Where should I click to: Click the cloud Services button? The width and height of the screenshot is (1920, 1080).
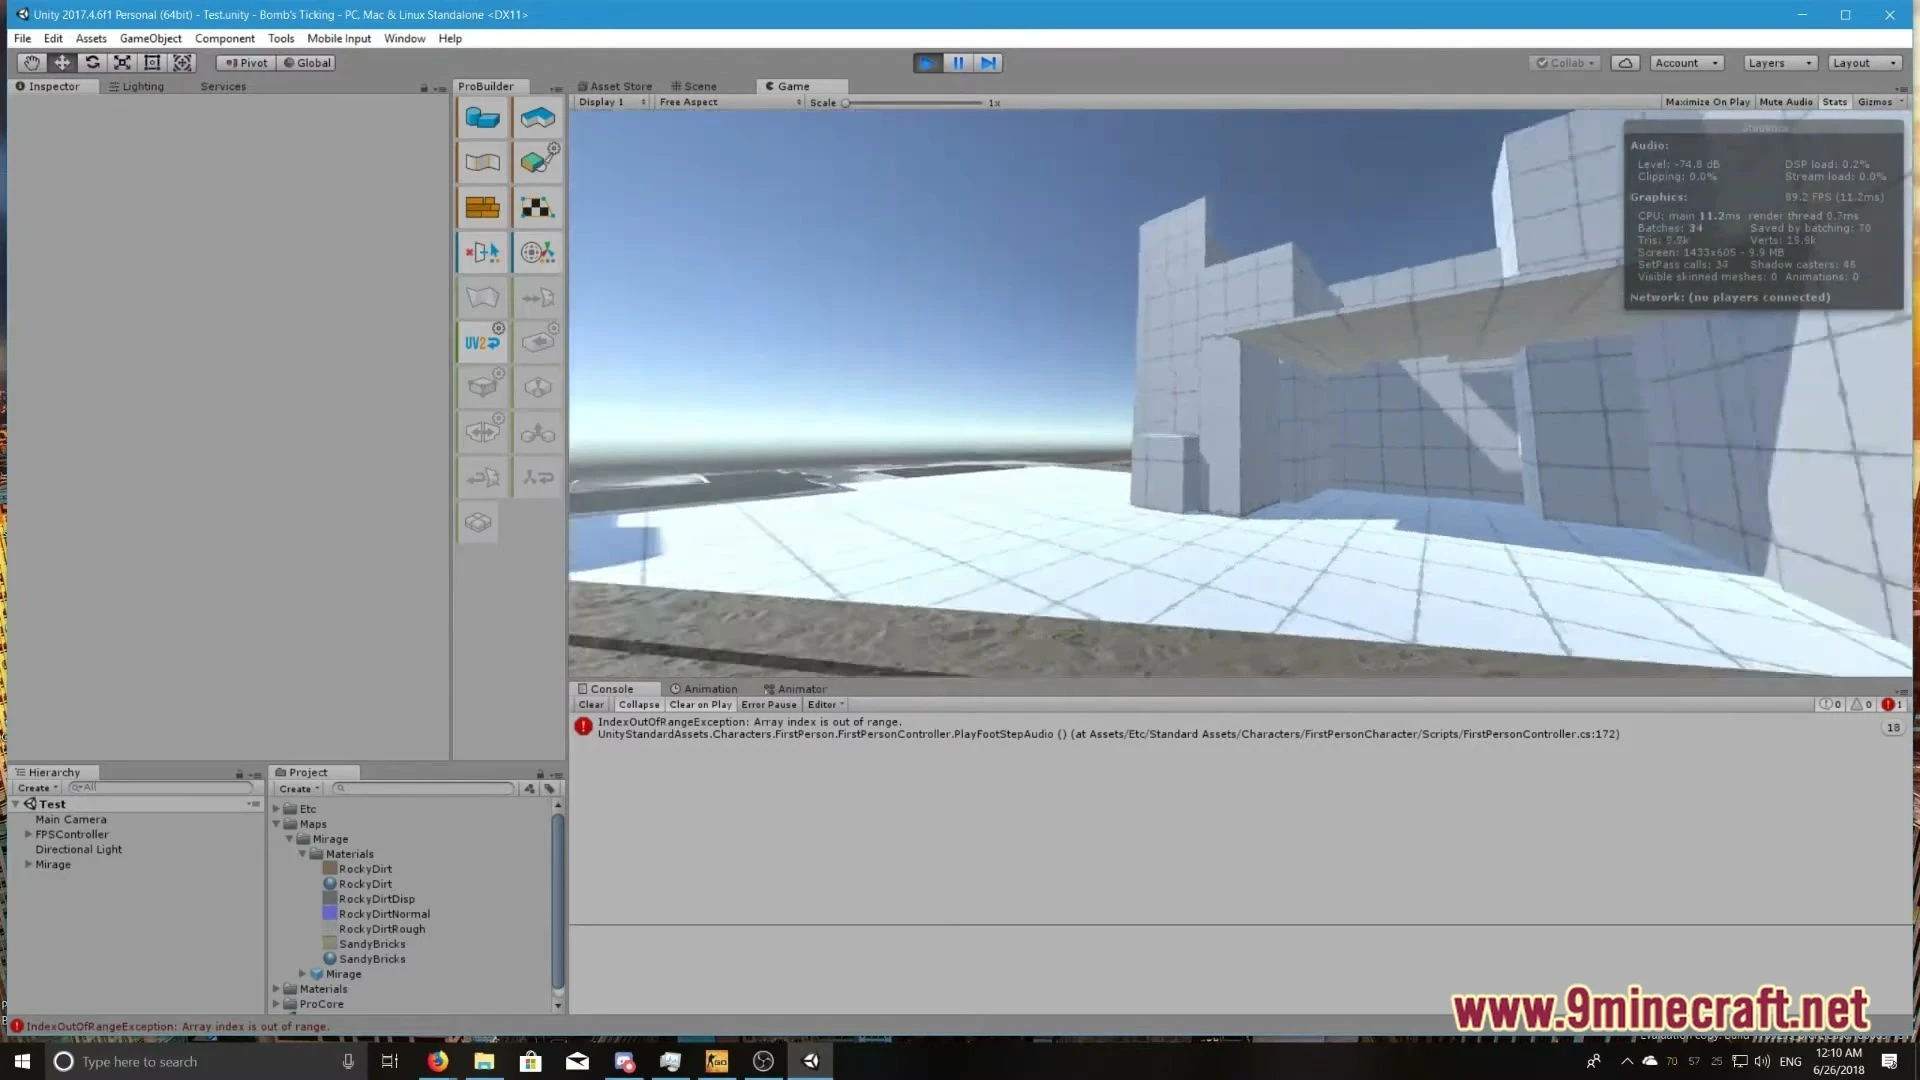coord(1625,63)
